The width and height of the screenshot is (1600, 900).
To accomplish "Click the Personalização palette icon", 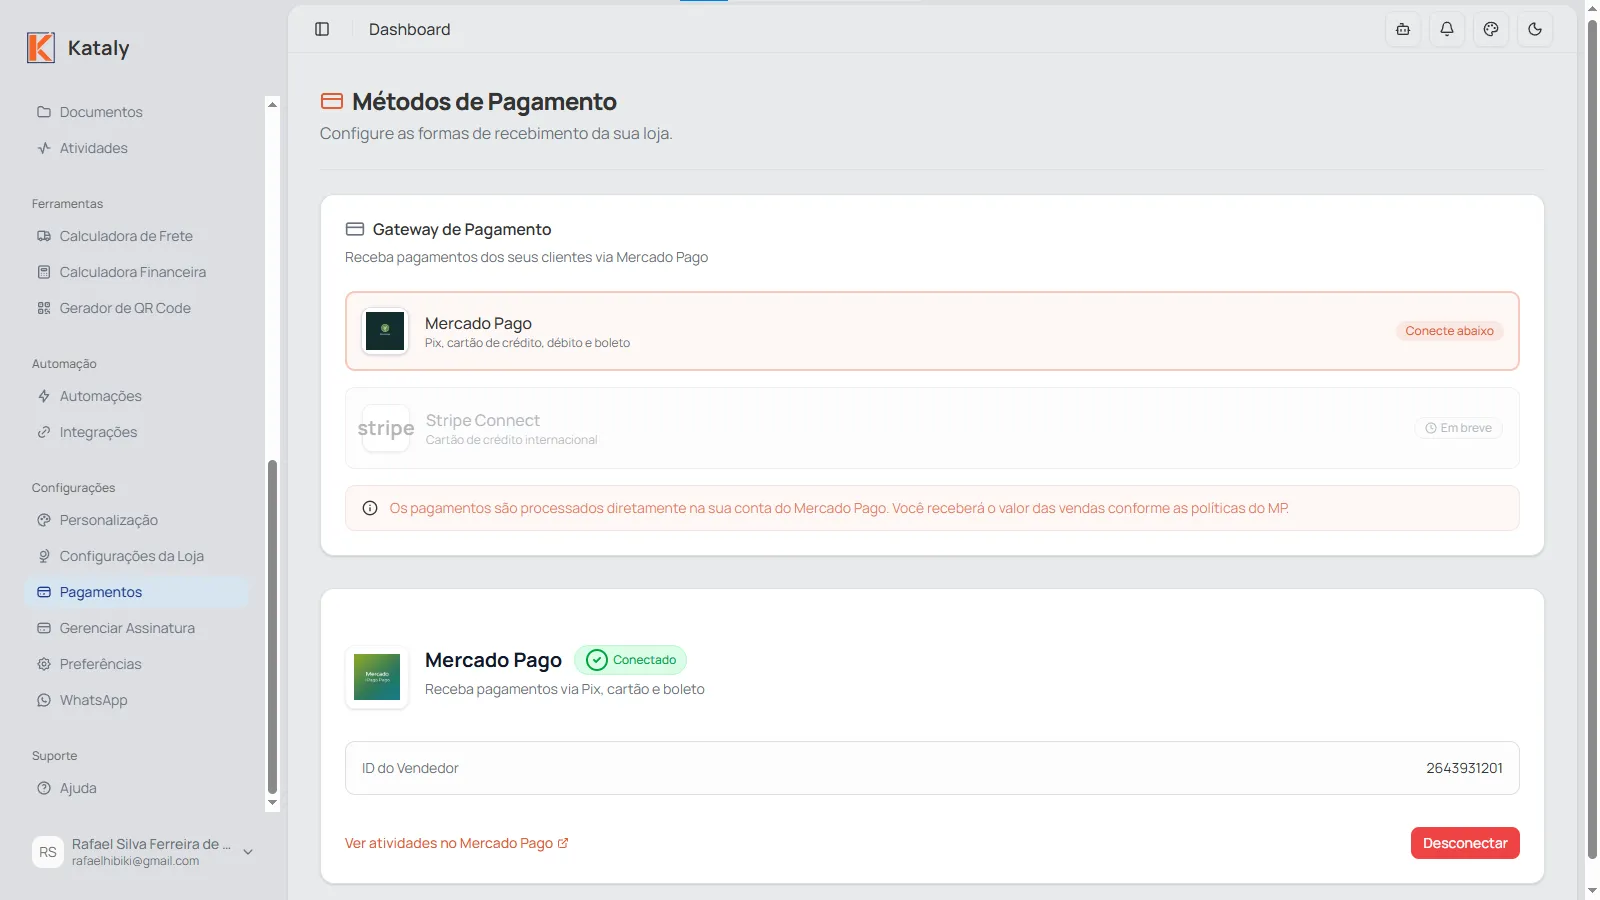I will coord(44,520).
